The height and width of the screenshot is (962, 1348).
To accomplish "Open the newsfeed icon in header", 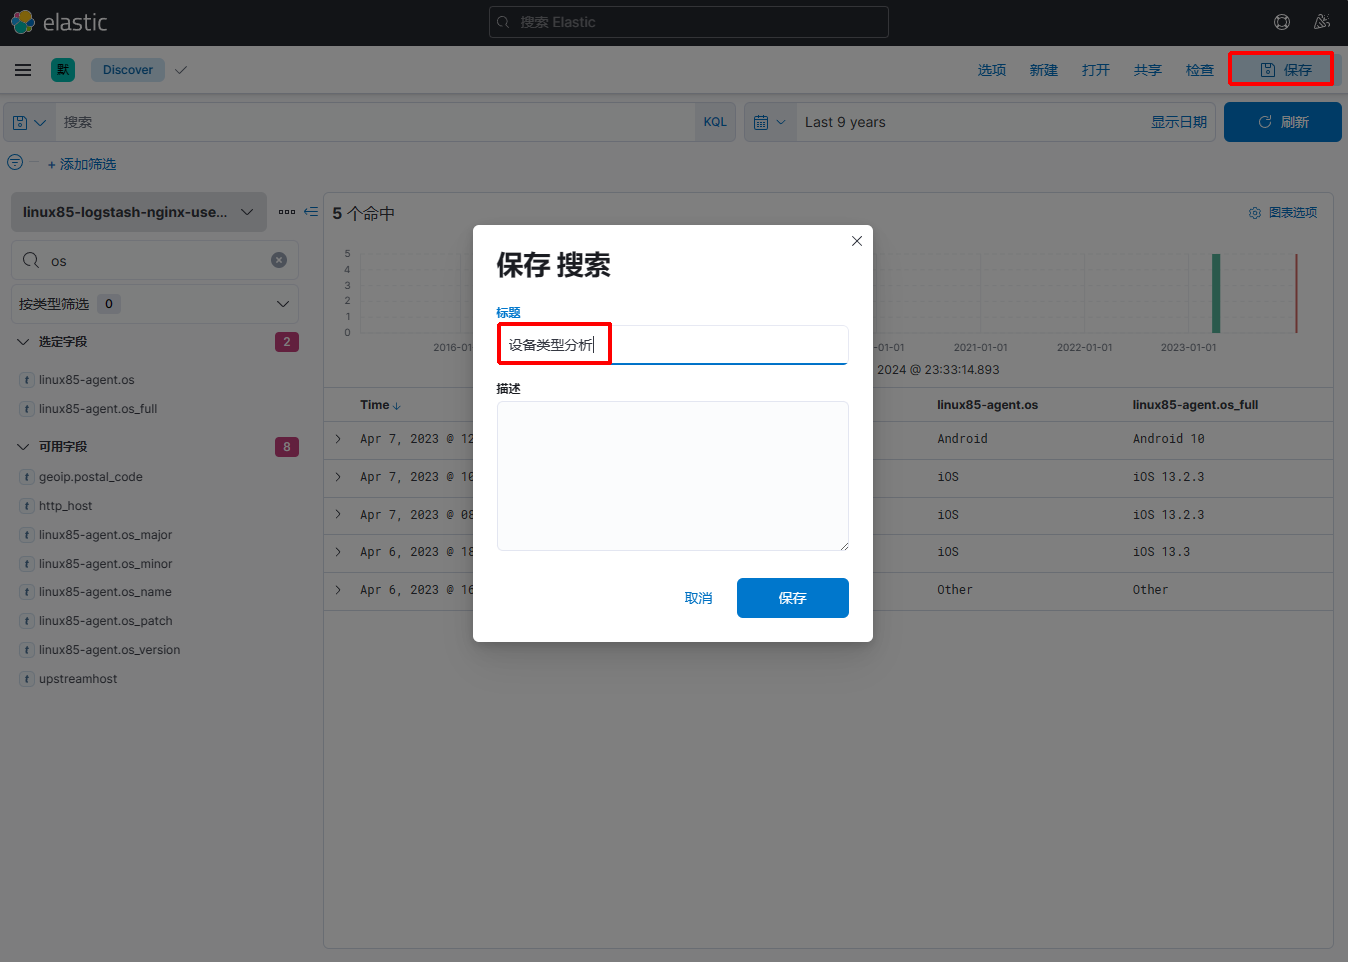I will click(x=1322, y=22).
